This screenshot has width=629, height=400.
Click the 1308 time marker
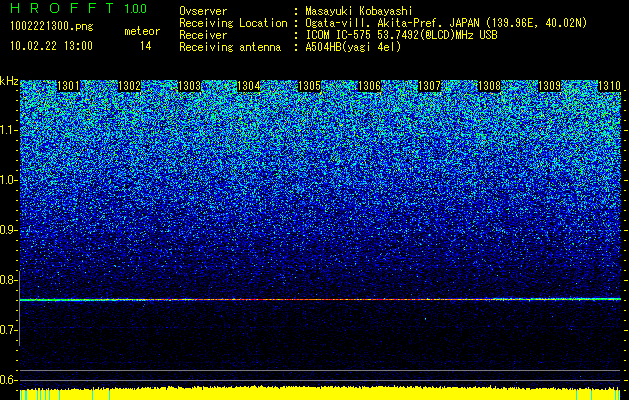(489, 86)
